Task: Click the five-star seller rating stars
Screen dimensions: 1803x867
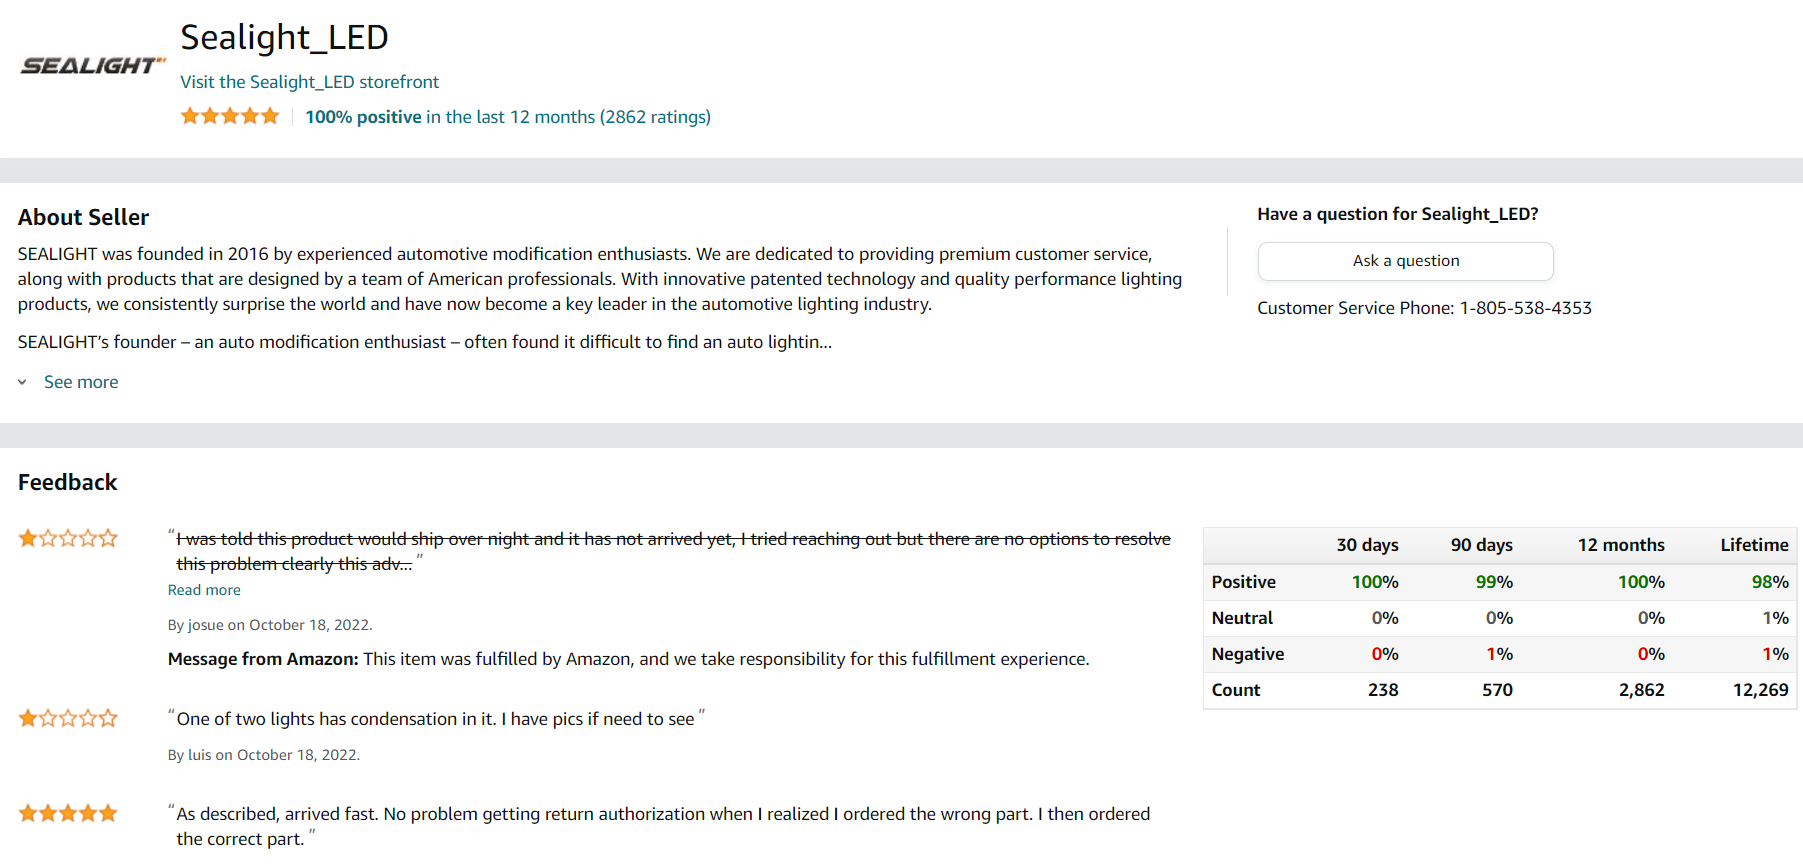Action: pos(230,116)
